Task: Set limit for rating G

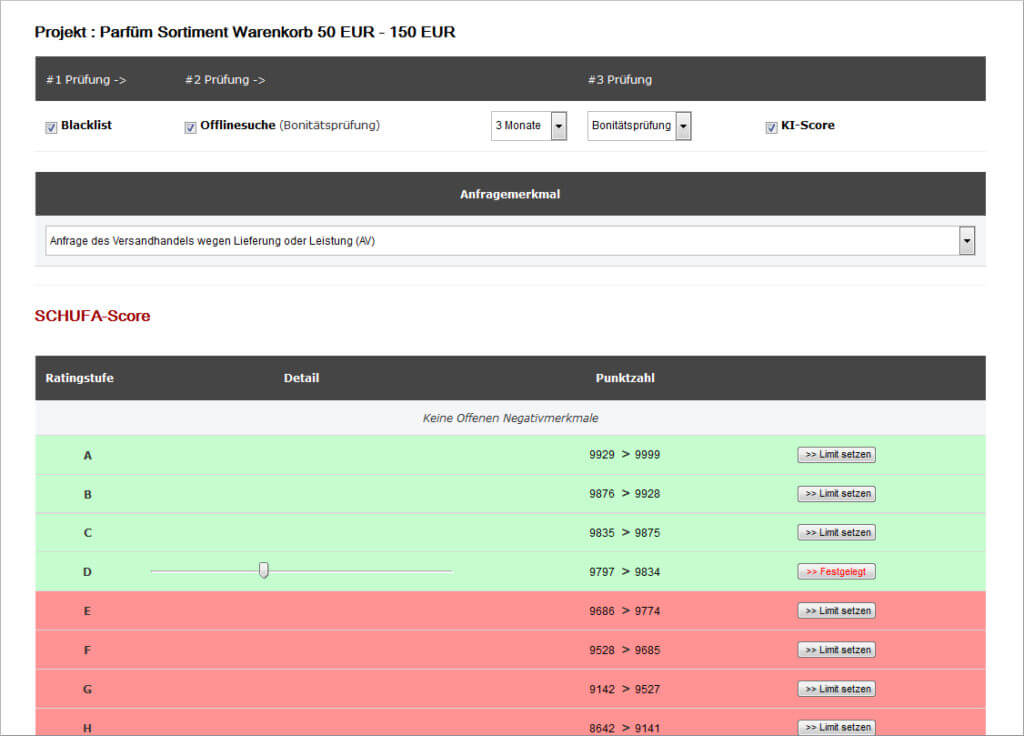Action: [836, 689]
